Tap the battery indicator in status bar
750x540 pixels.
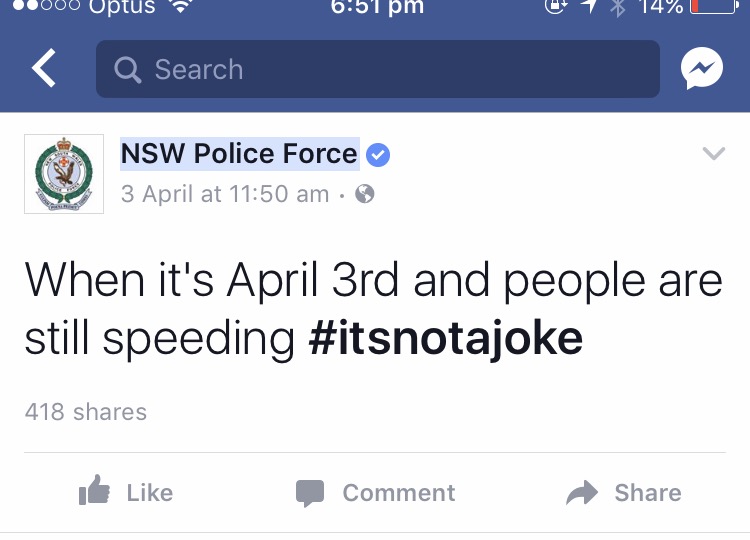(713, 6)
